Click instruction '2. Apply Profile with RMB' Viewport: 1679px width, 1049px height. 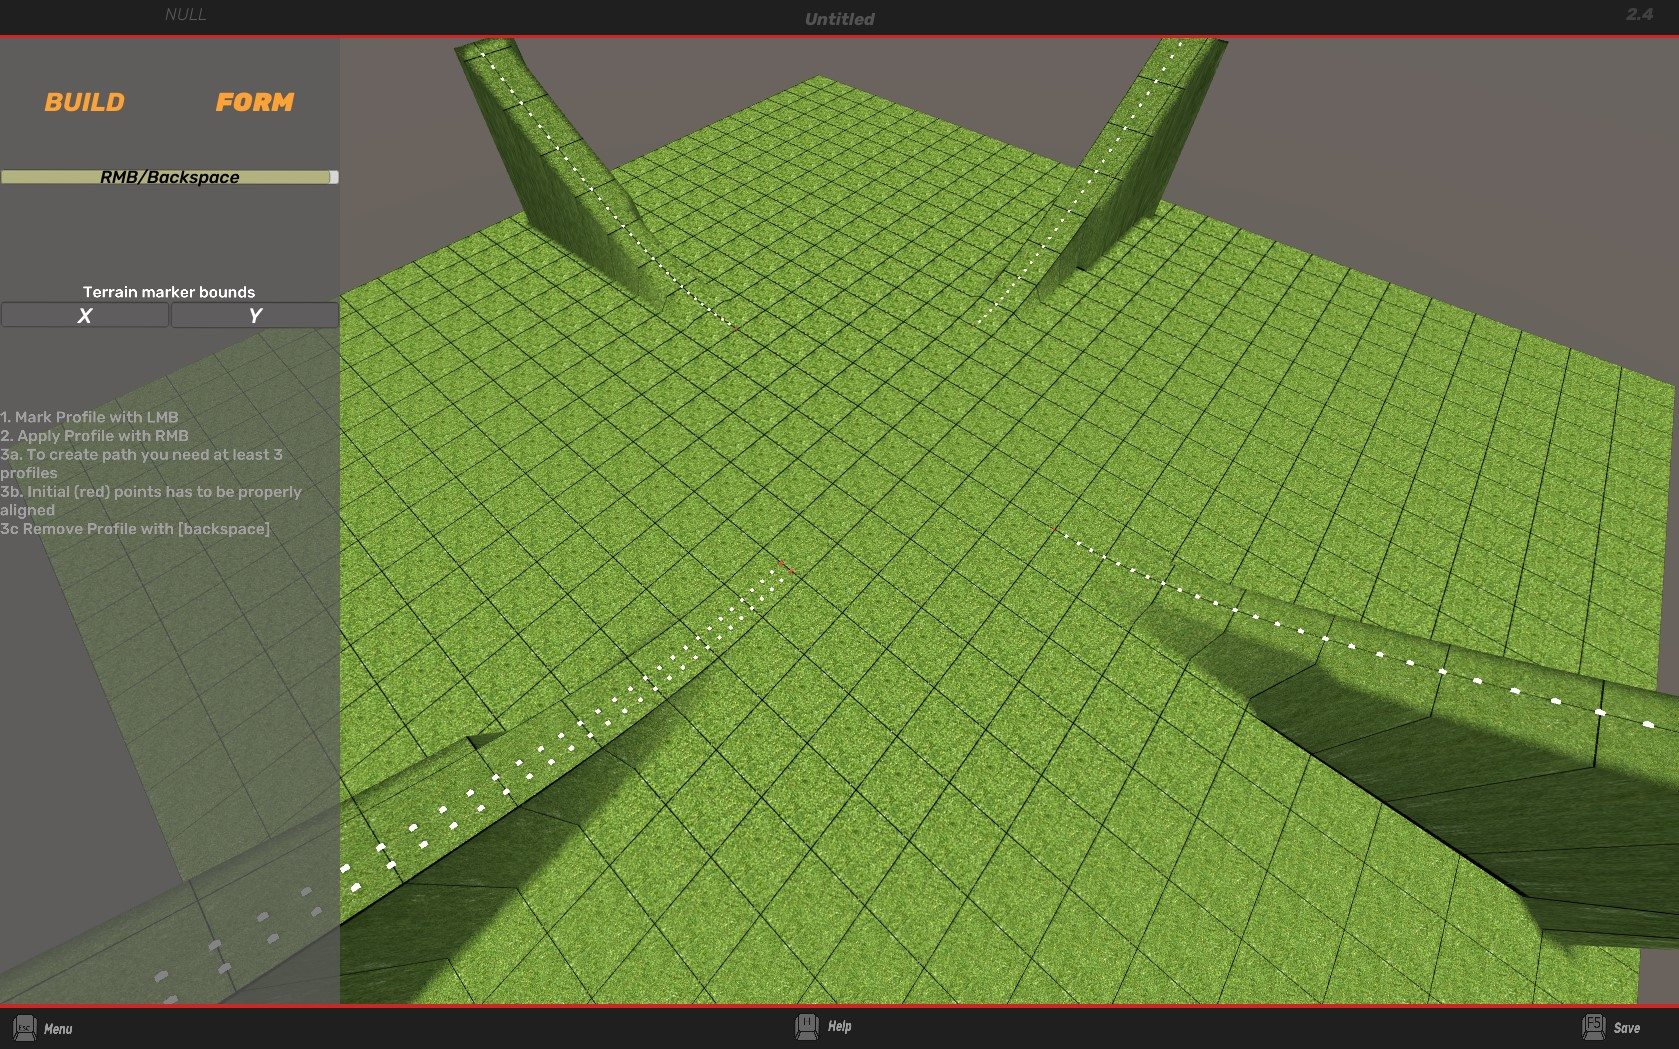(94, 436)
